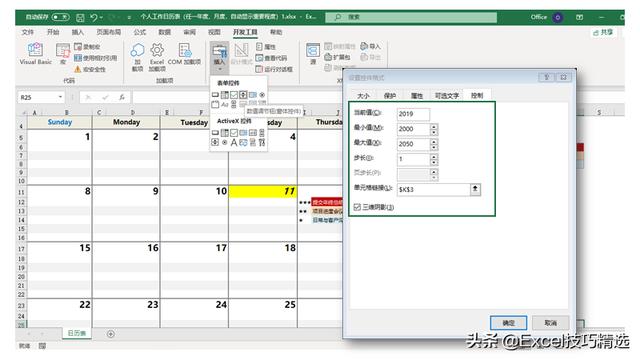Toggle Use Relative References (使用相对引用)

click(96, 58)
